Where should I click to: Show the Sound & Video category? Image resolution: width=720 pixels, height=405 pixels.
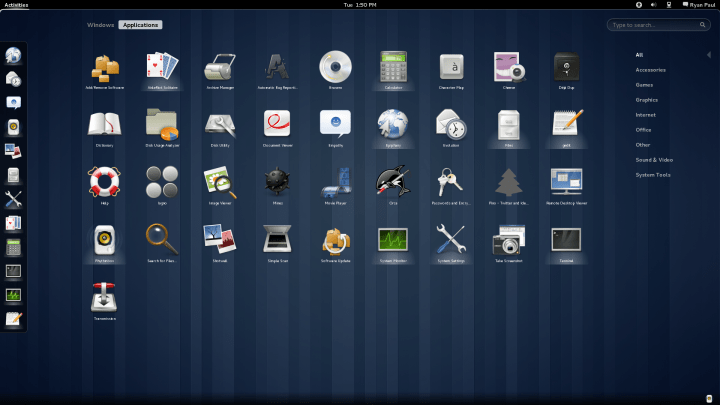pyautogui.click(x=654, y=159)
